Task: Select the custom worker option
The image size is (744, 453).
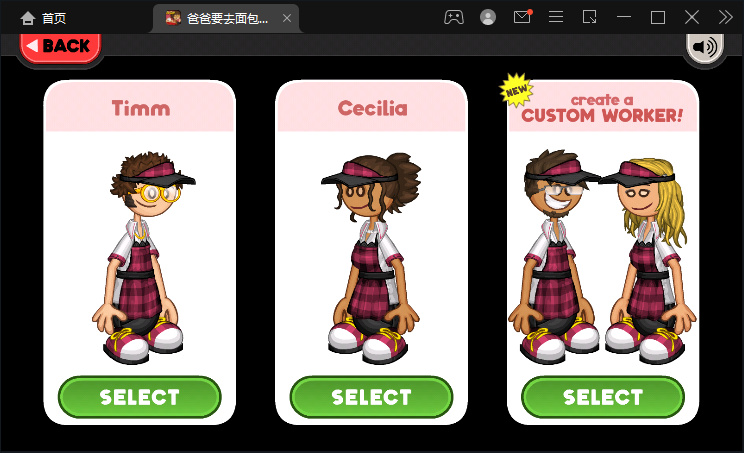Action: 603,397
